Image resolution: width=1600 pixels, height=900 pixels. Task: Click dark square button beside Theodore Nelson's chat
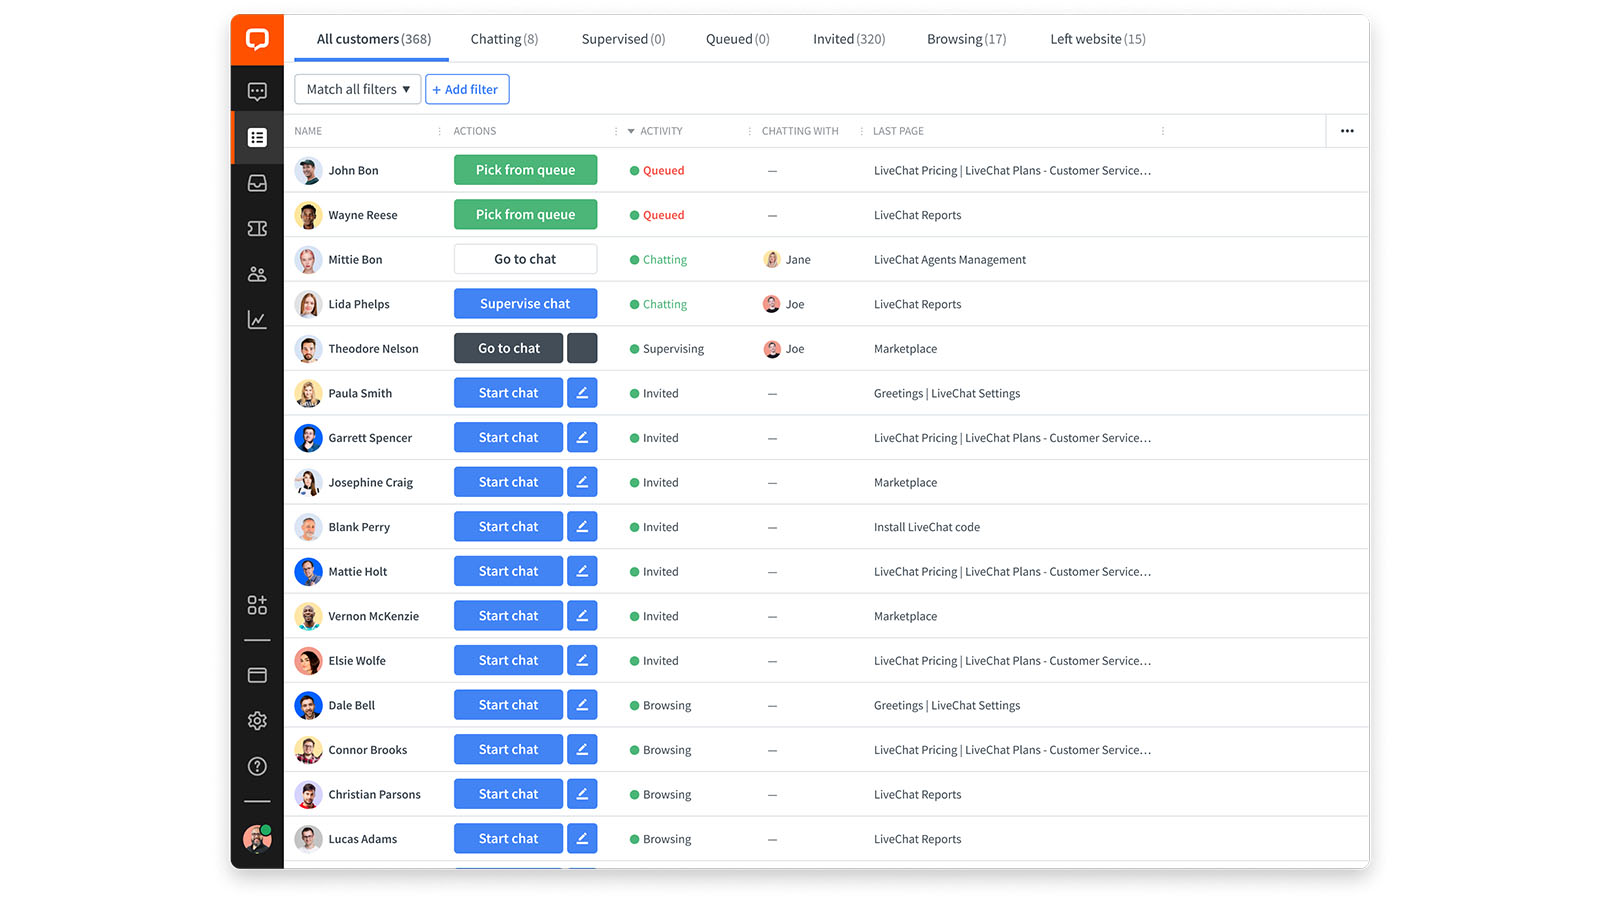(582, 348)
